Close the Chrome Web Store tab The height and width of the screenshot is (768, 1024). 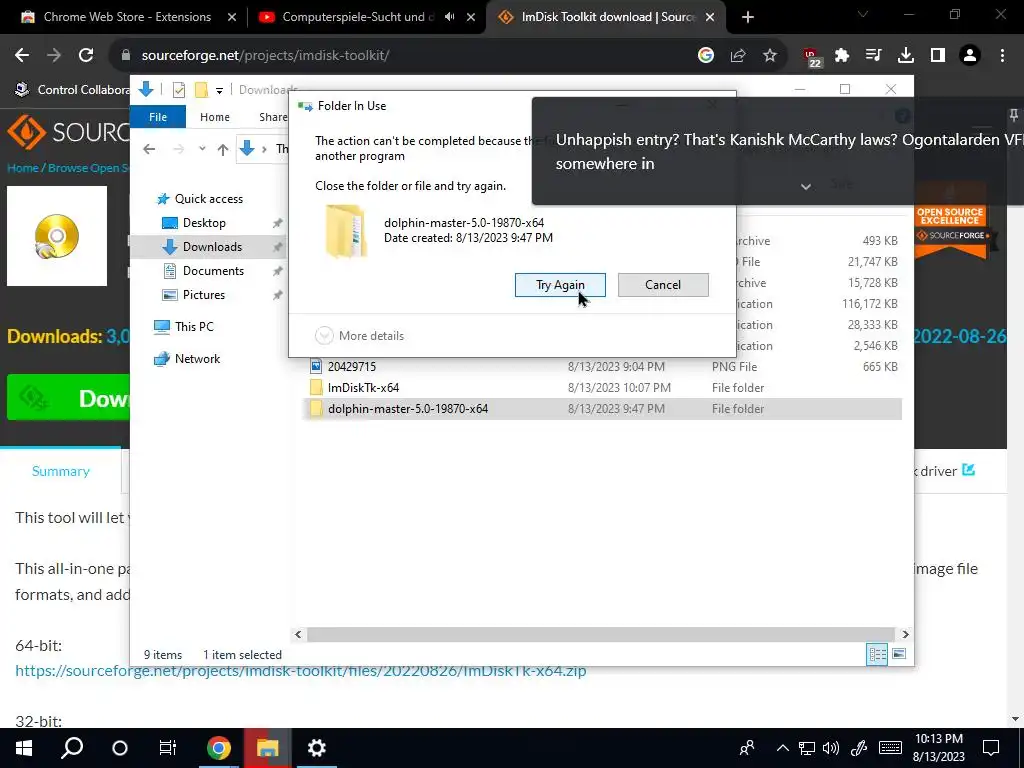pyautogui.click(x=232, y=18)
